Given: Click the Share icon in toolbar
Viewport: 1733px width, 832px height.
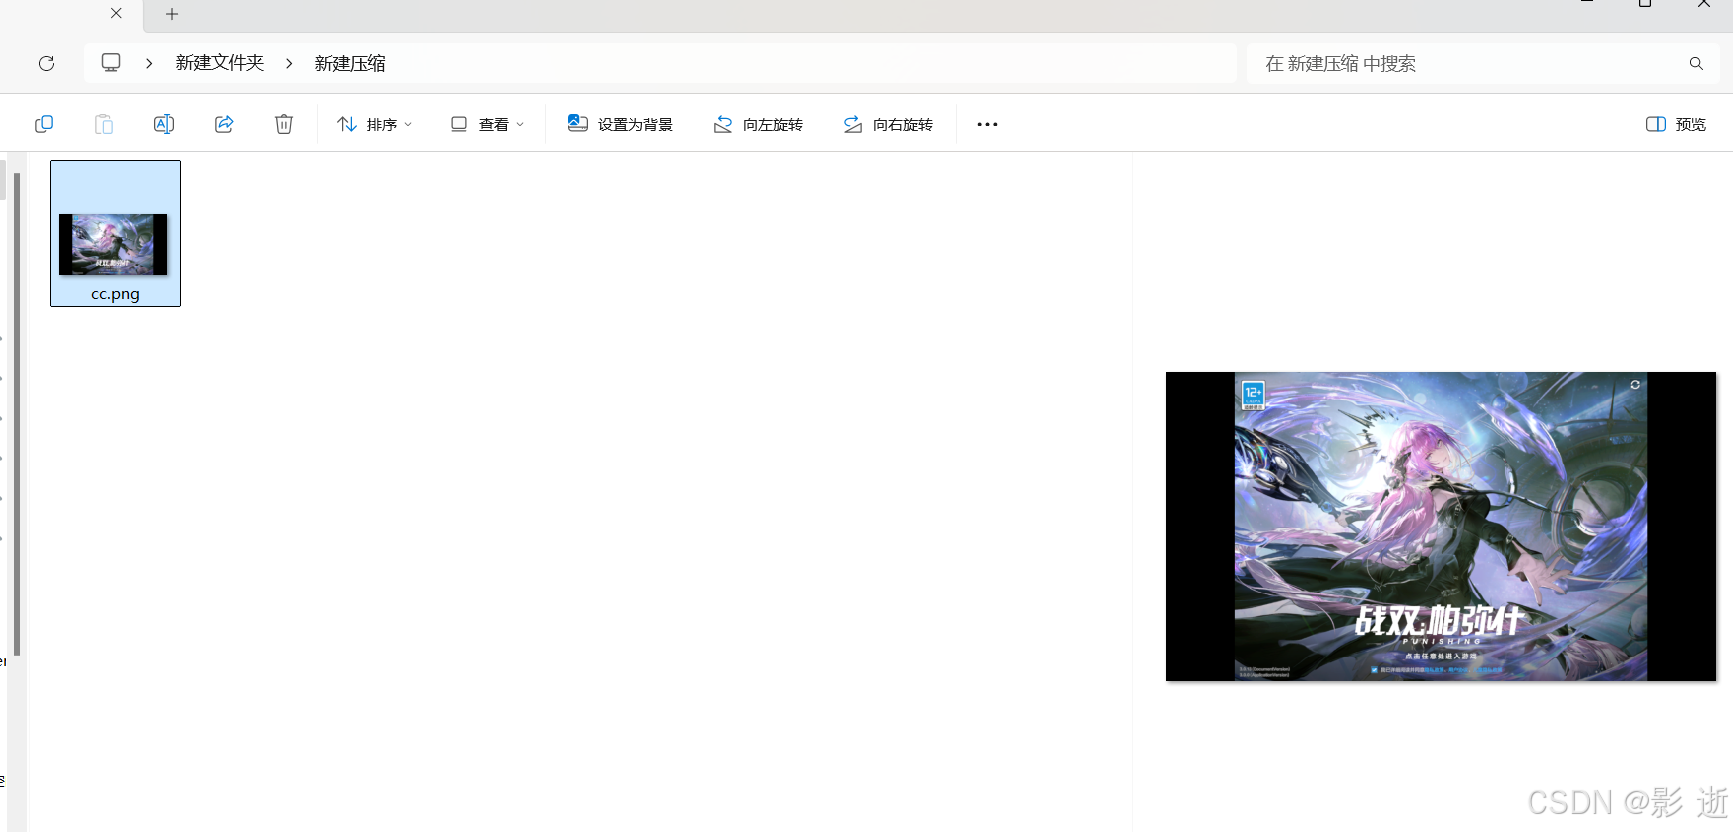Looking at the screenshot, I should (x=224, y=124).
